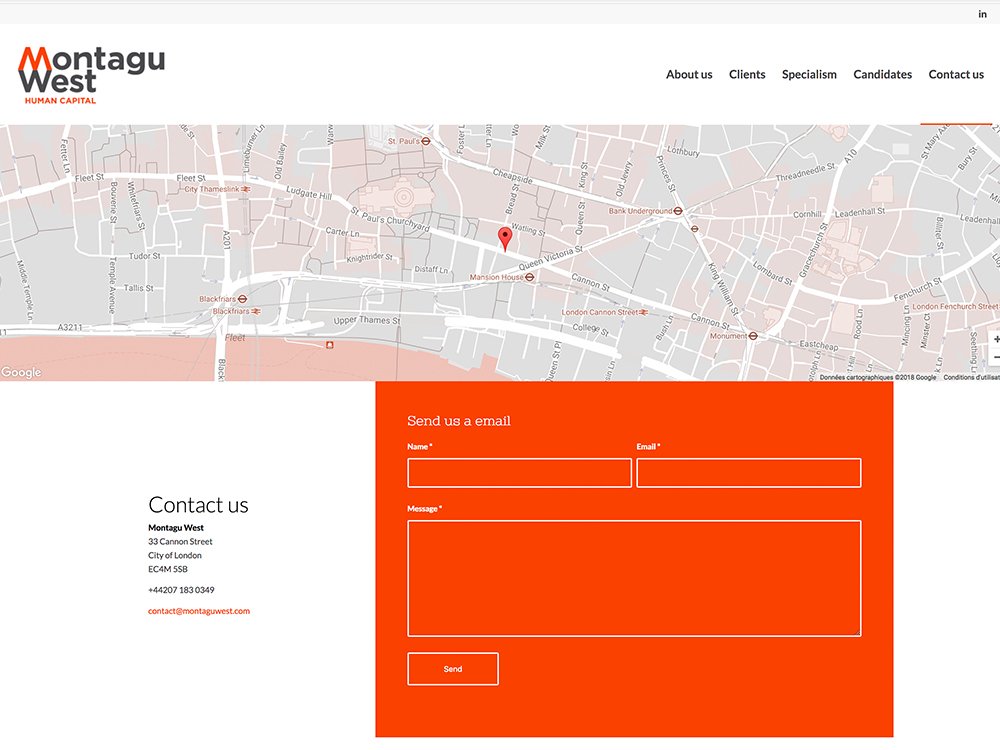Click the 'Threadneedle St' map label
1000x750 pixels.
(x=805, y=172)
